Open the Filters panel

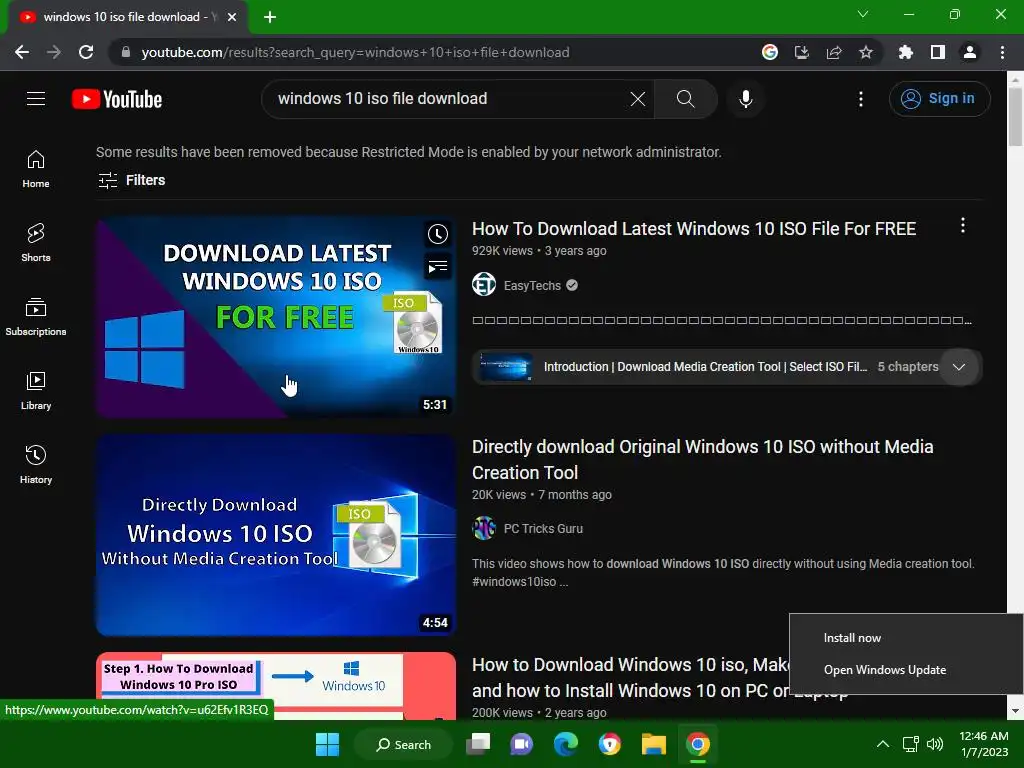131,180
